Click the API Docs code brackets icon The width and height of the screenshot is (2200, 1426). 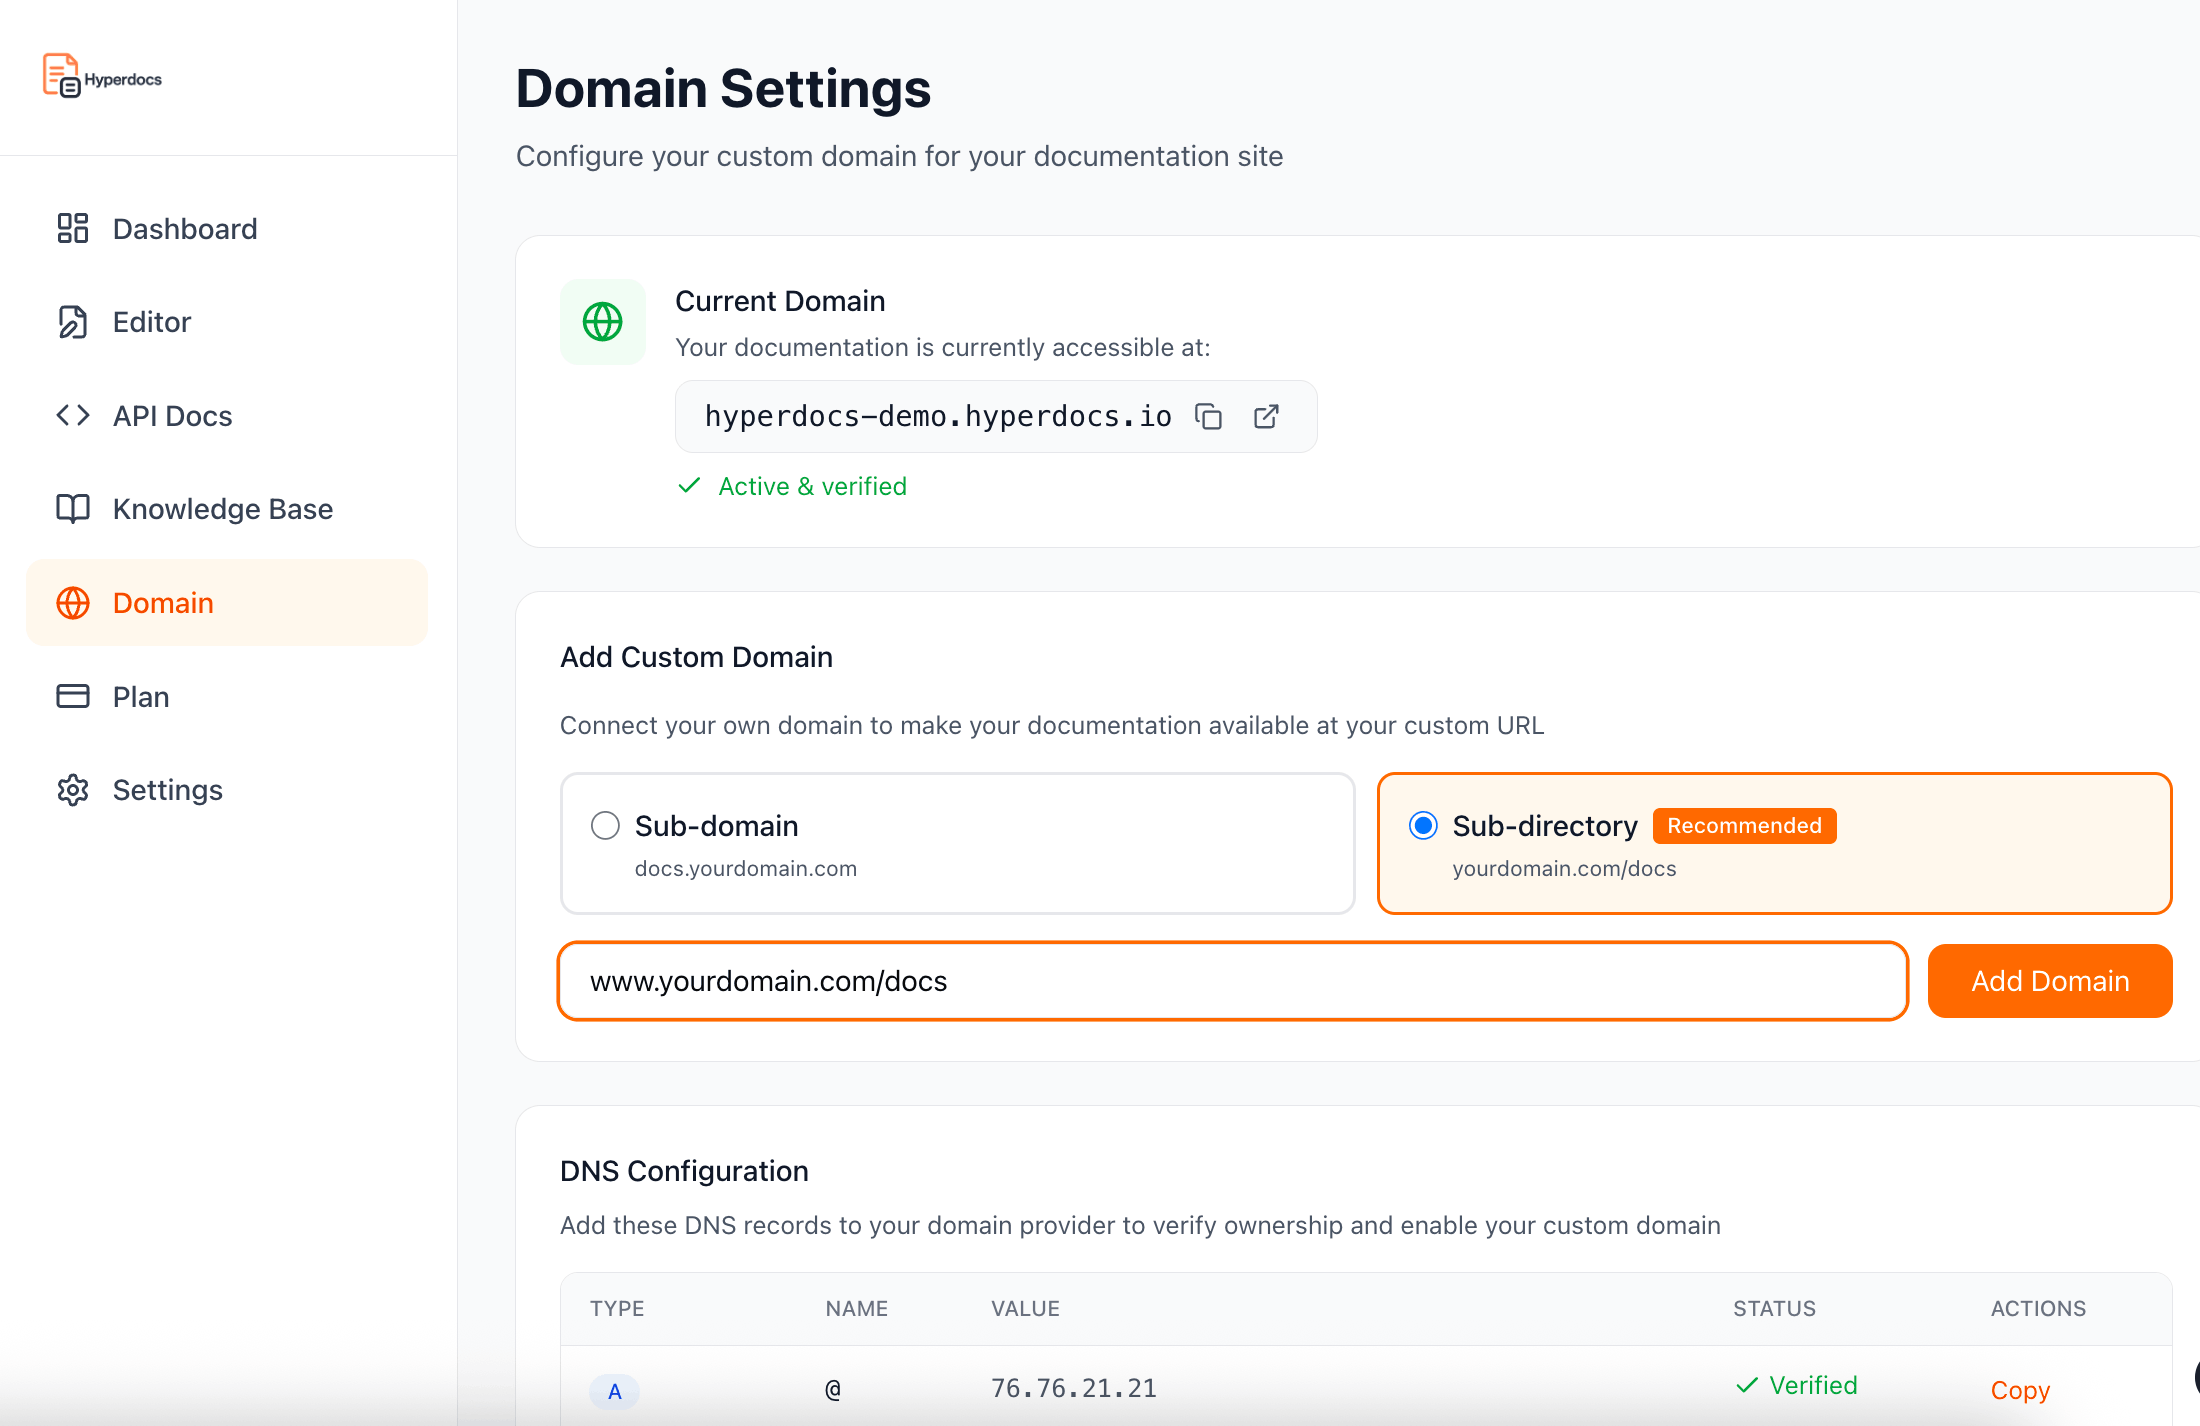[73, 415]
